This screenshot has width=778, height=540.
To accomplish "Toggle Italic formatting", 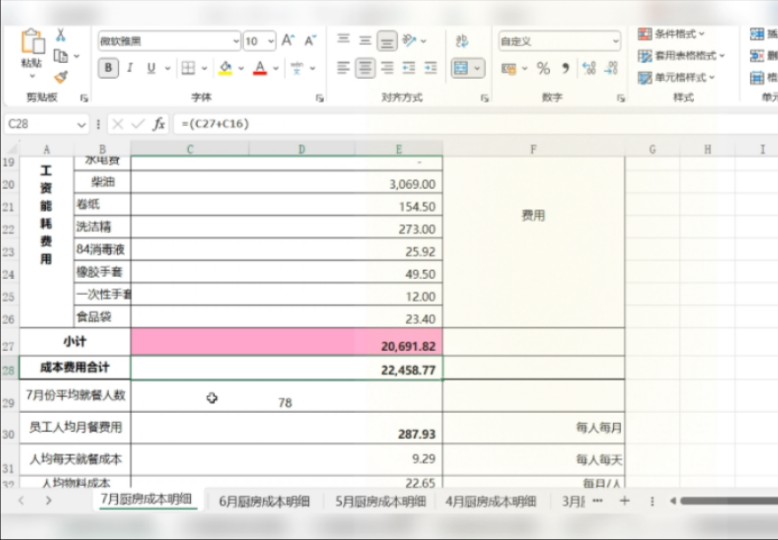I will pyautogui.click(x=130, y=68).
